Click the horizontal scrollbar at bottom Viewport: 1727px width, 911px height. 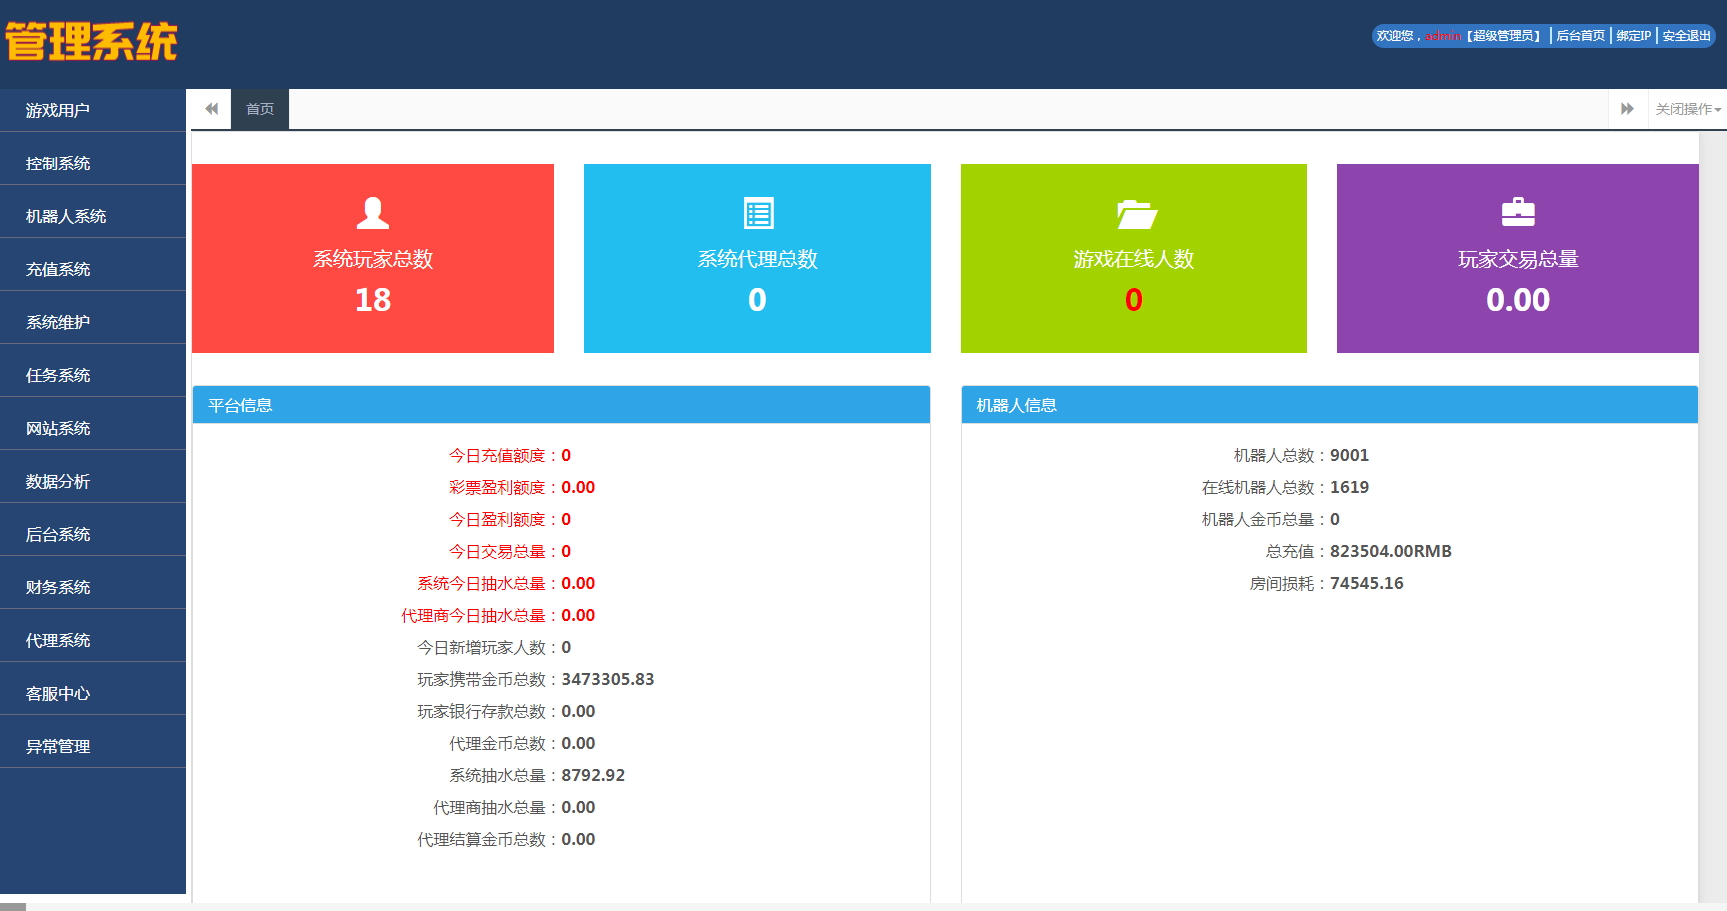pyautogui.click(x=13, y=907)
